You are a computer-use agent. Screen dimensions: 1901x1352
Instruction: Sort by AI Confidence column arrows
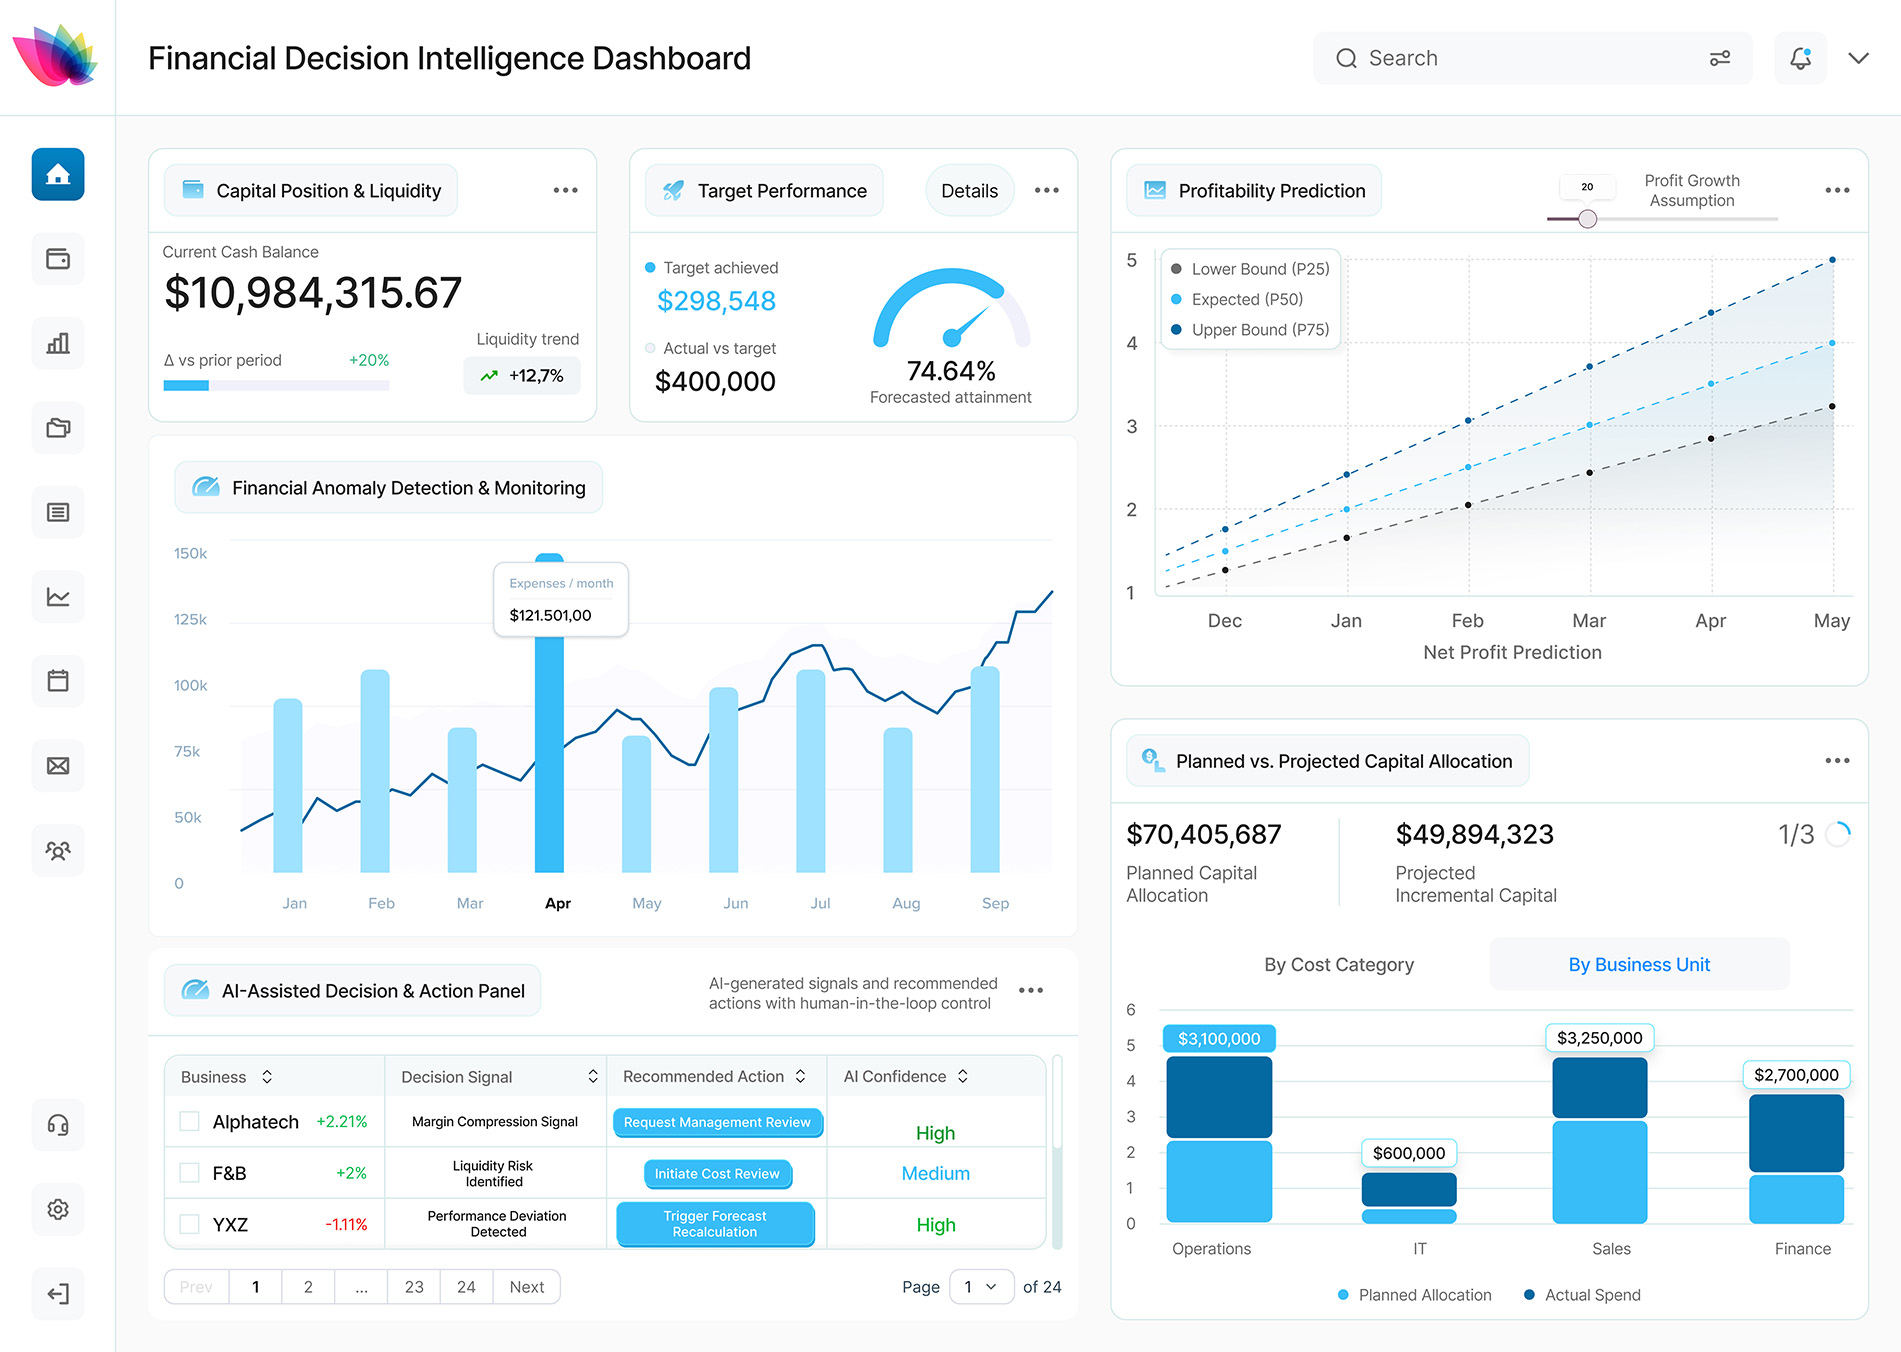coord(963,1076)
